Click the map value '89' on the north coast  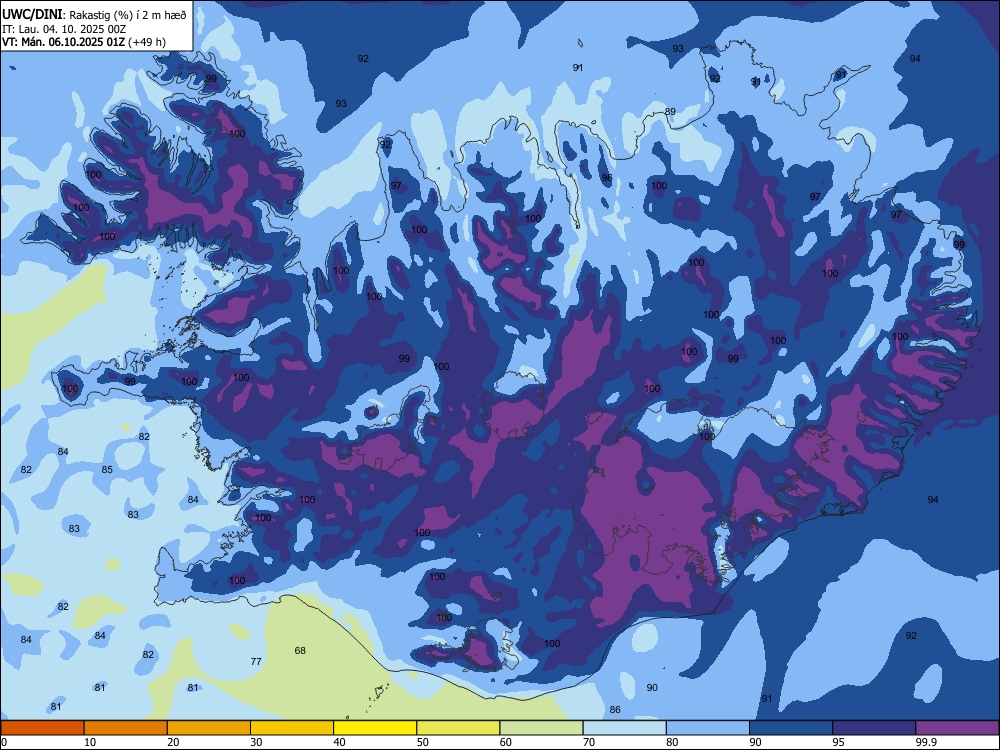click(670, 112)
